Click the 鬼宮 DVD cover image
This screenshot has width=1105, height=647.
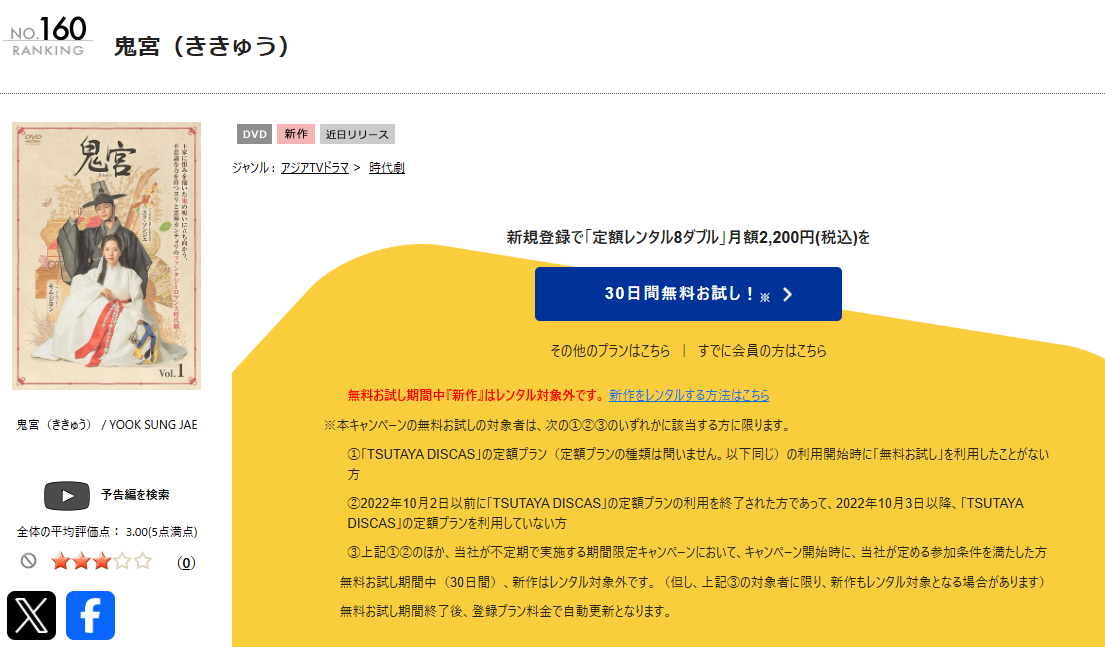click(x=106, y=255)
